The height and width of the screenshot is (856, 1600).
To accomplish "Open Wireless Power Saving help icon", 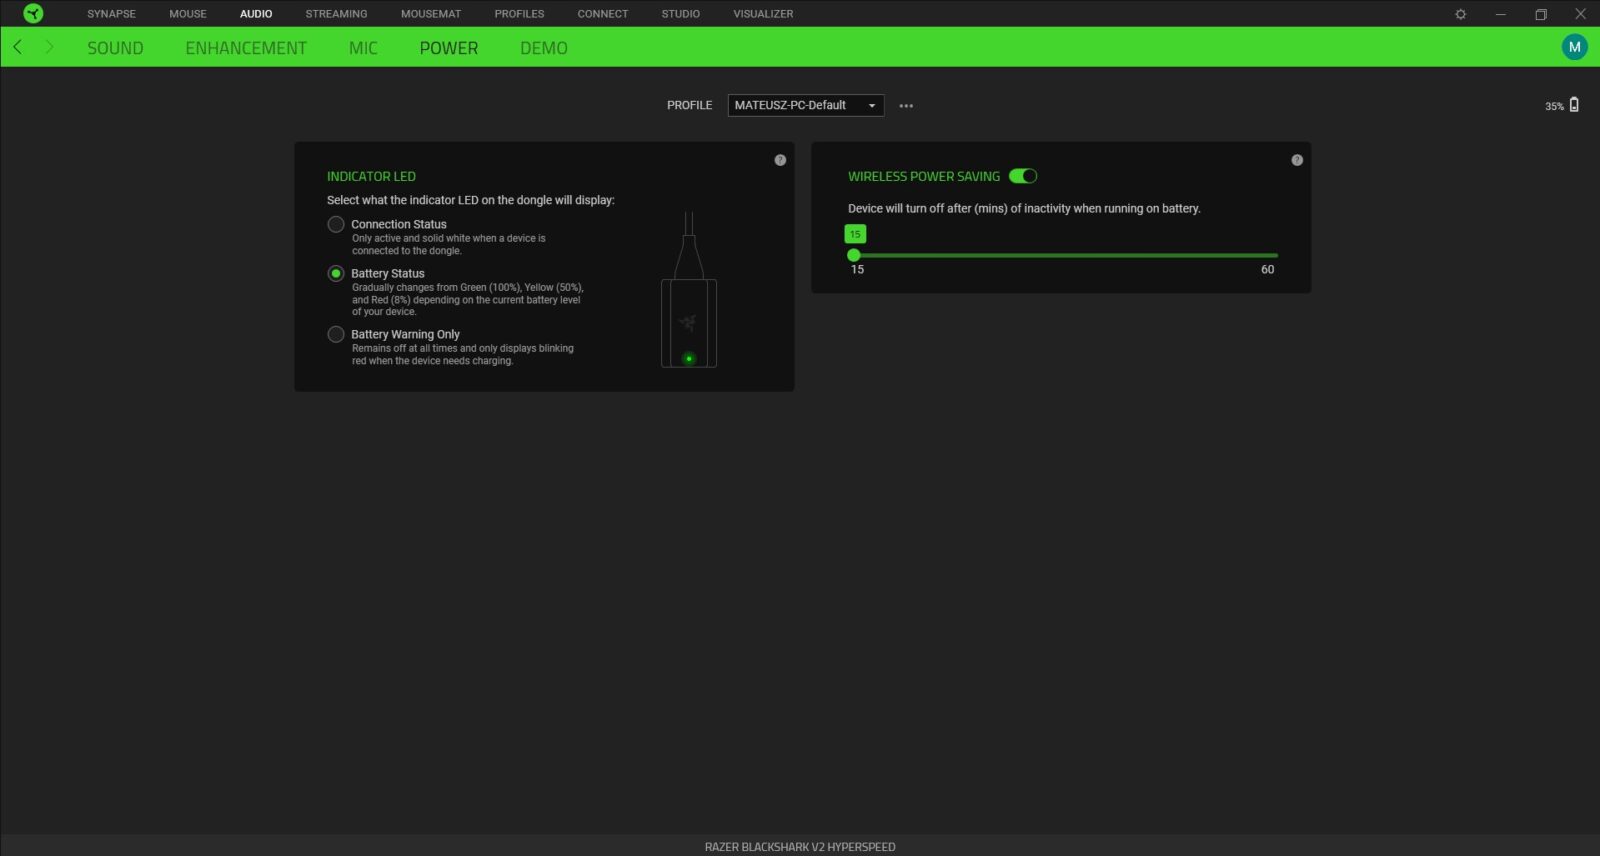I will pos(1297,160).
